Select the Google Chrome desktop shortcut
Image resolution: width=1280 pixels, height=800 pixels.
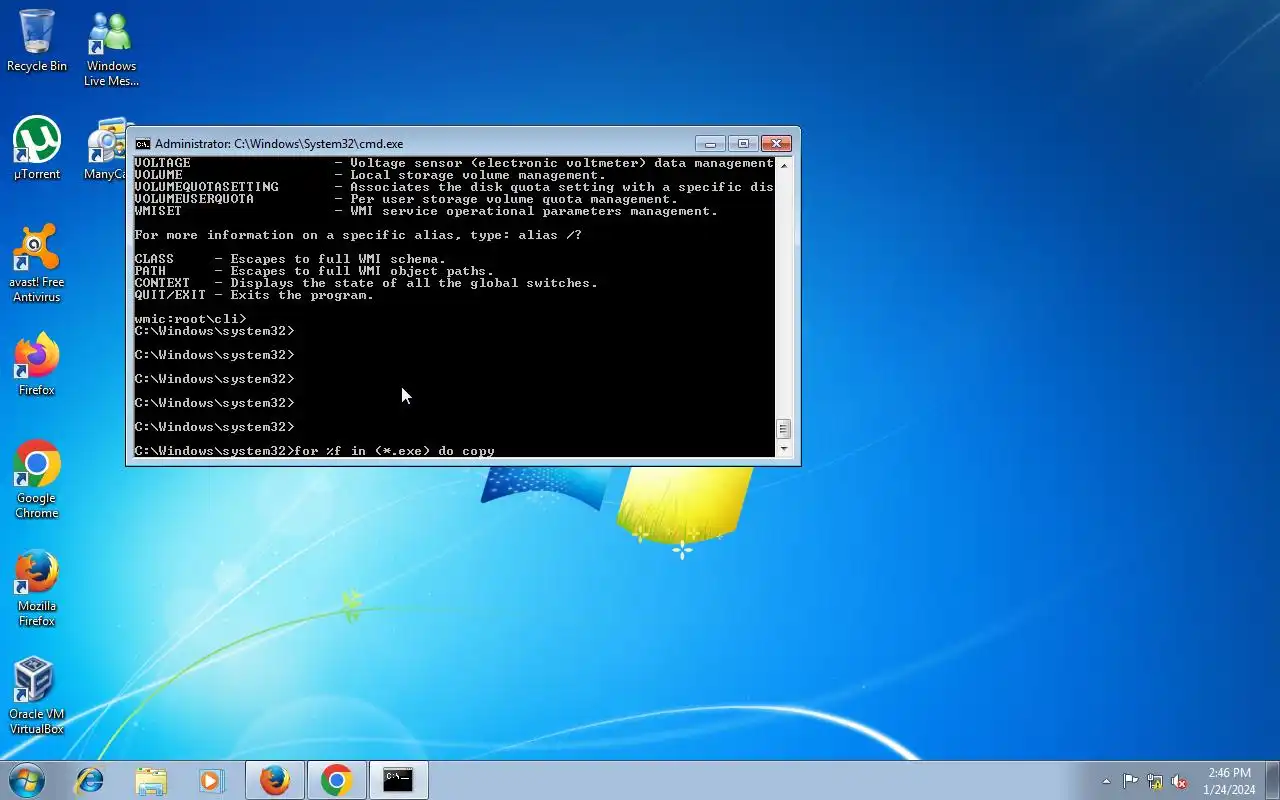[37, 479]
